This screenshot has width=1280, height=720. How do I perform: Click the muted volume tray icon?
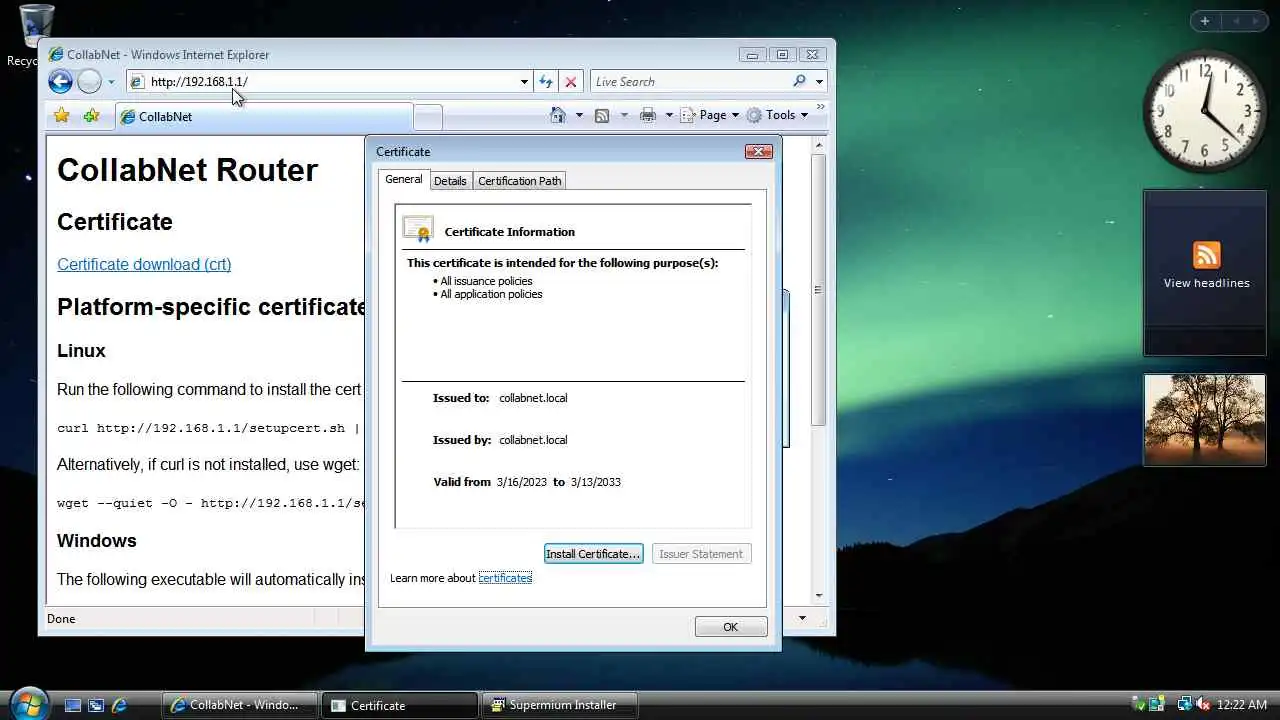(1203, 705)
